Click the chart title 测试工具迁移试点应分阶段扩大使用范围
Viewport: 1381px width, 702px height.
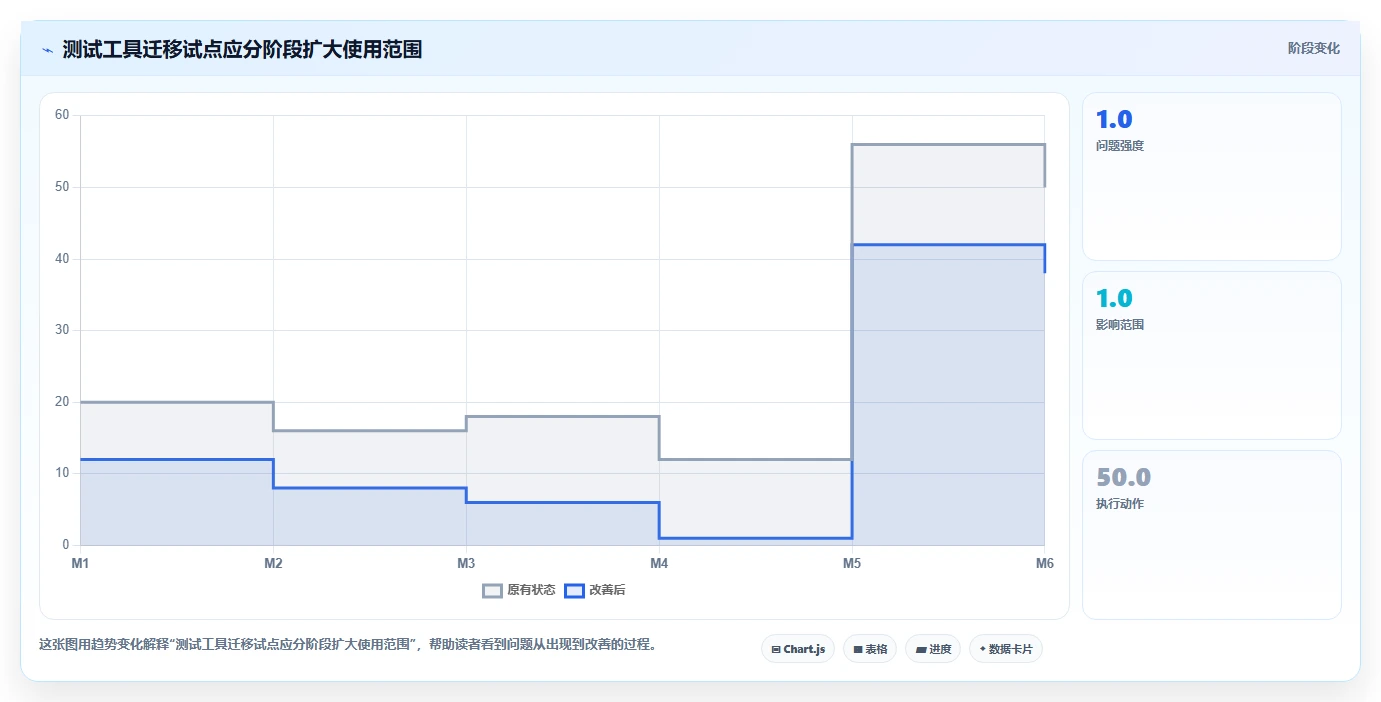(242, 49)
